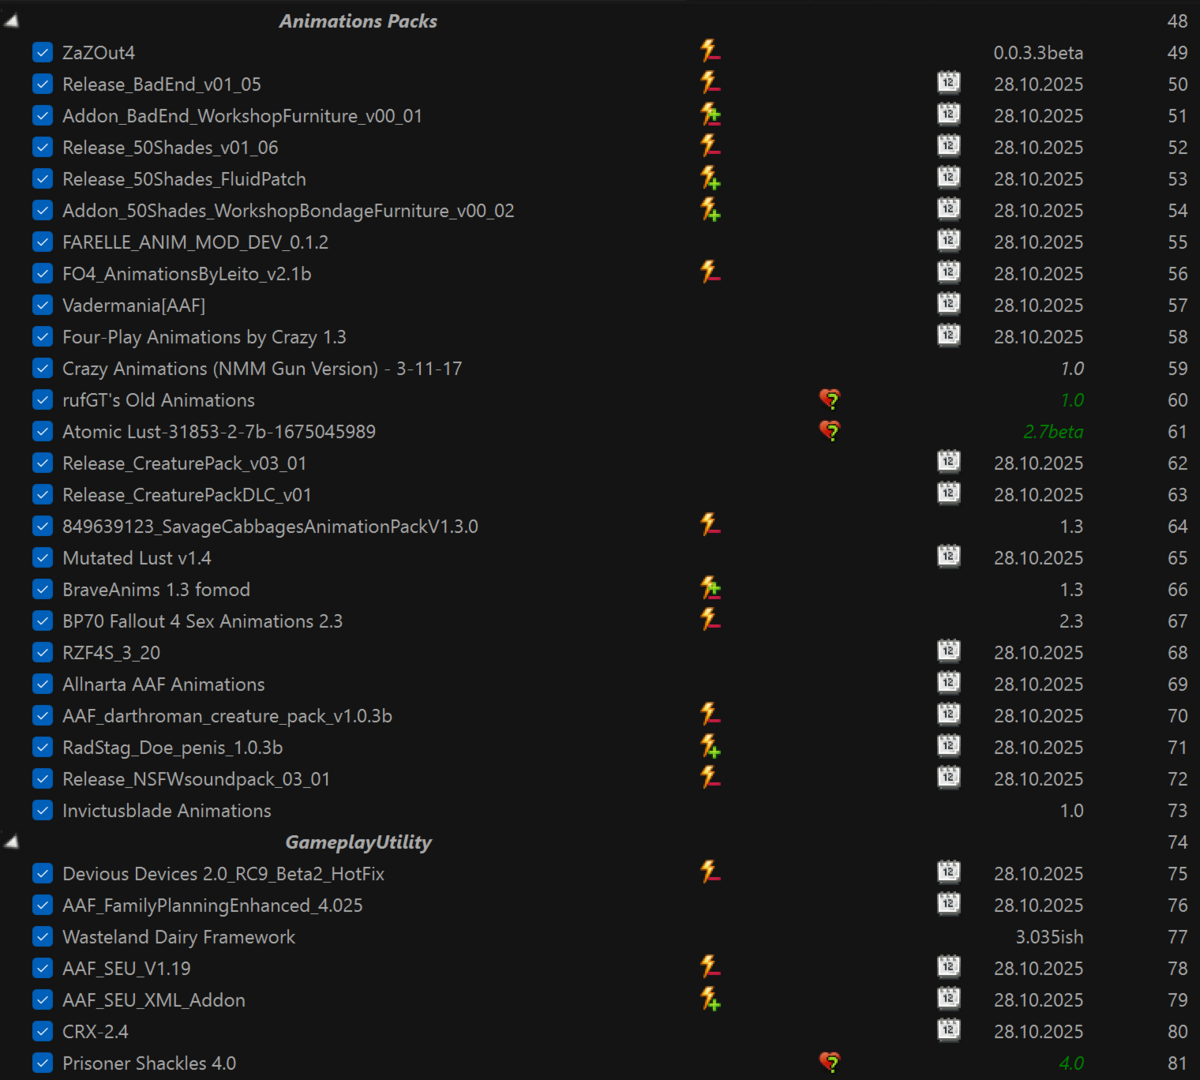This screenshot has height=1080, width=1200.
Task: Select the BraveAnims 1.3 fomod name
Action: (156, 590)
